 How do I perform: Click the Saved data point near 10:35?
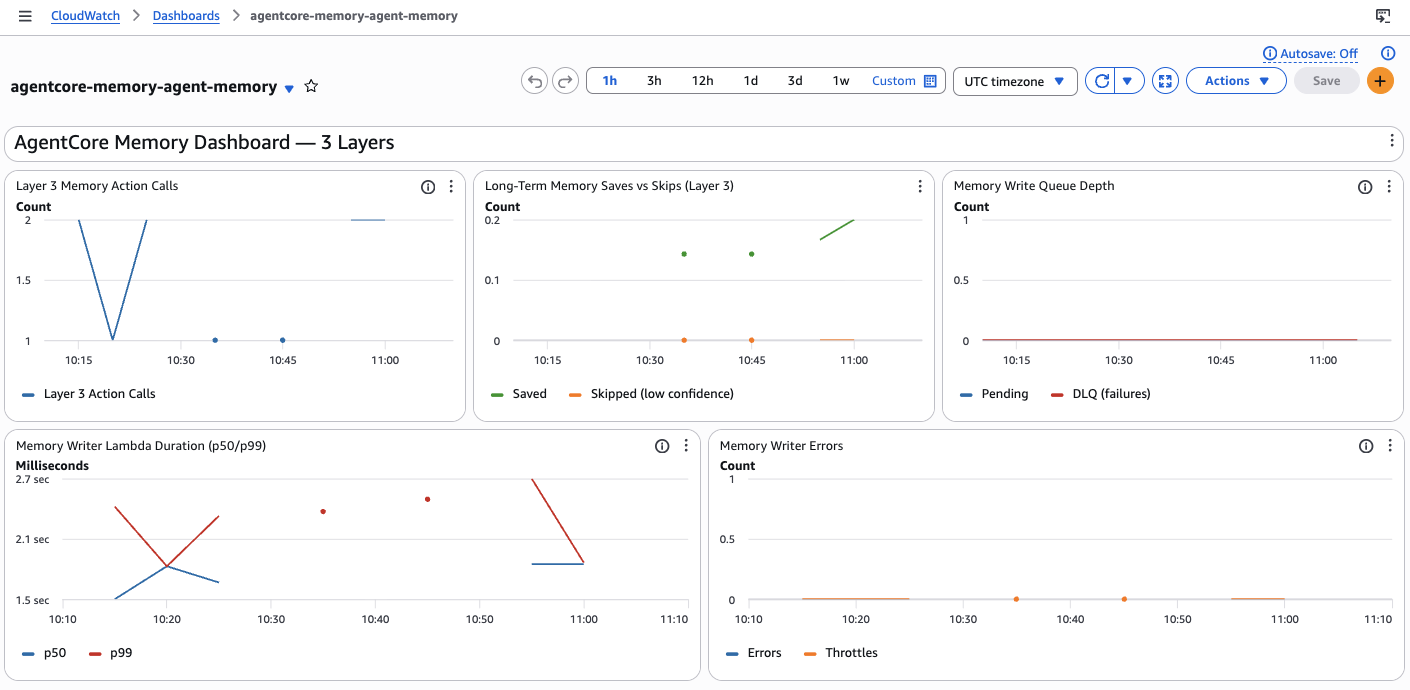pos(684,254)
